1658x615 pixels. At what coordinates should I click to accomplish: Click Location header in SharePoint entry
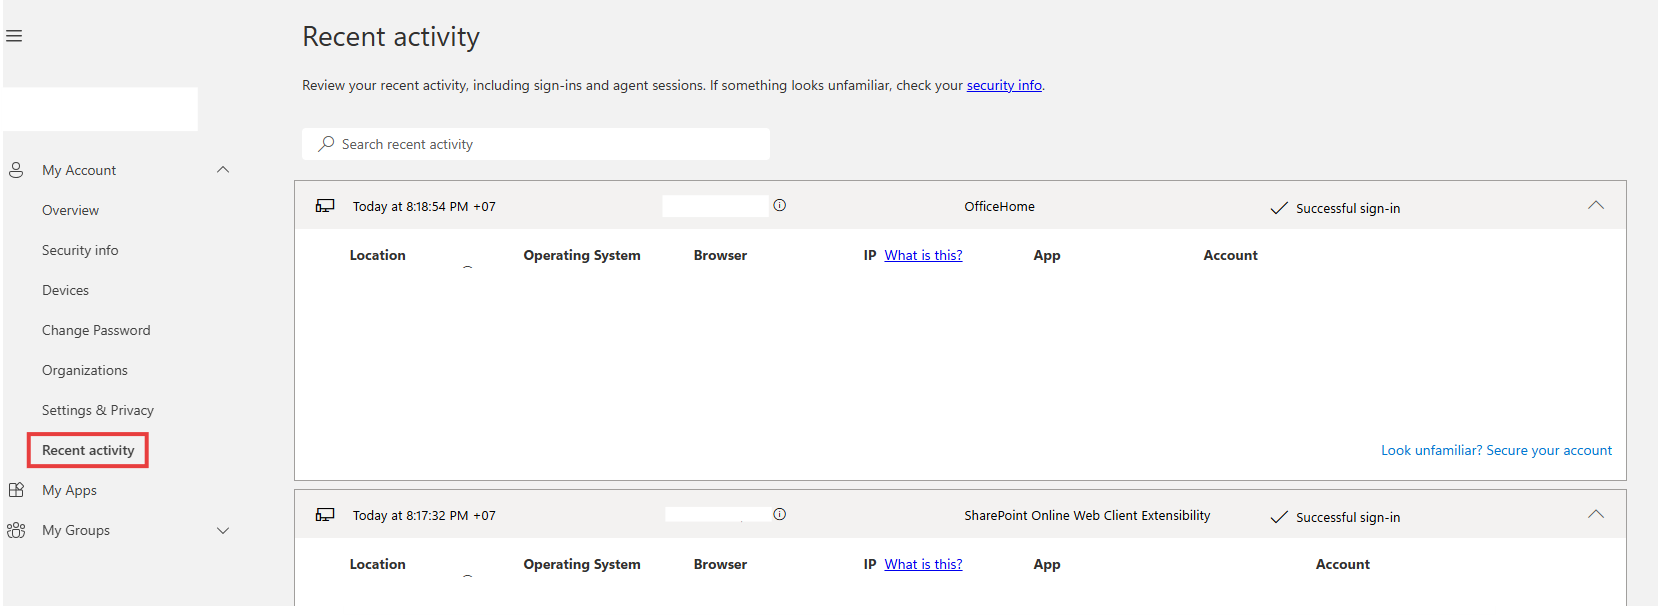[378, 564]
